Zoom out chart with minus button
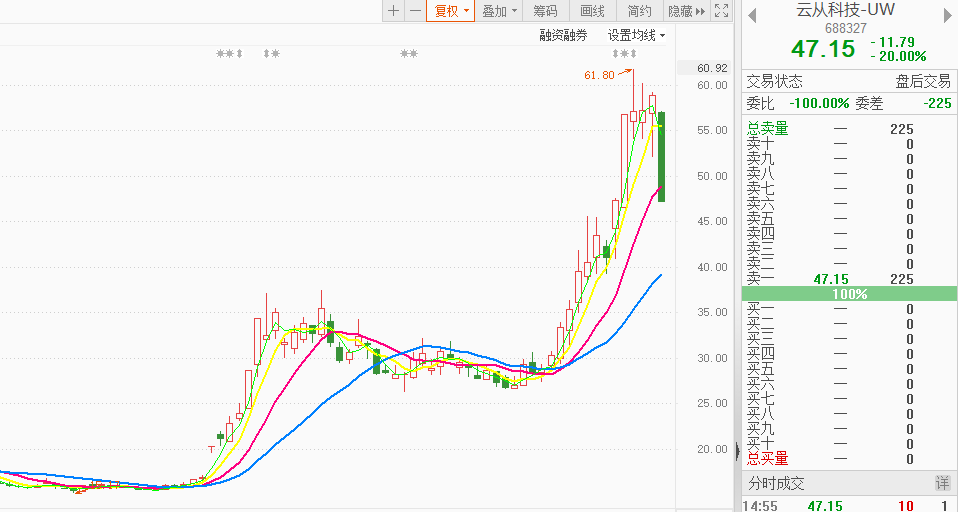The height and width of the screenshot is (512, 958). click(415, 11)
